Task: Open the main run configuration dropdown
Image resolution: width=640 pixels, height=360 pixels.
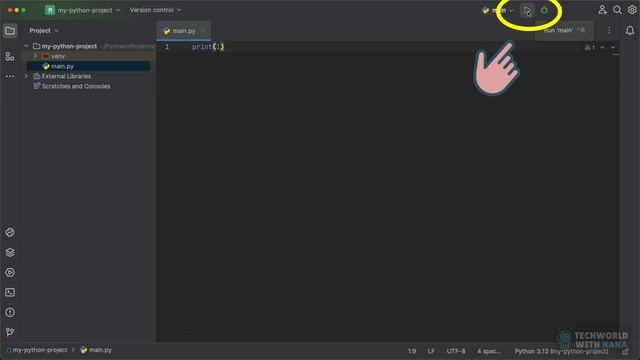Action: click(498, 11)
